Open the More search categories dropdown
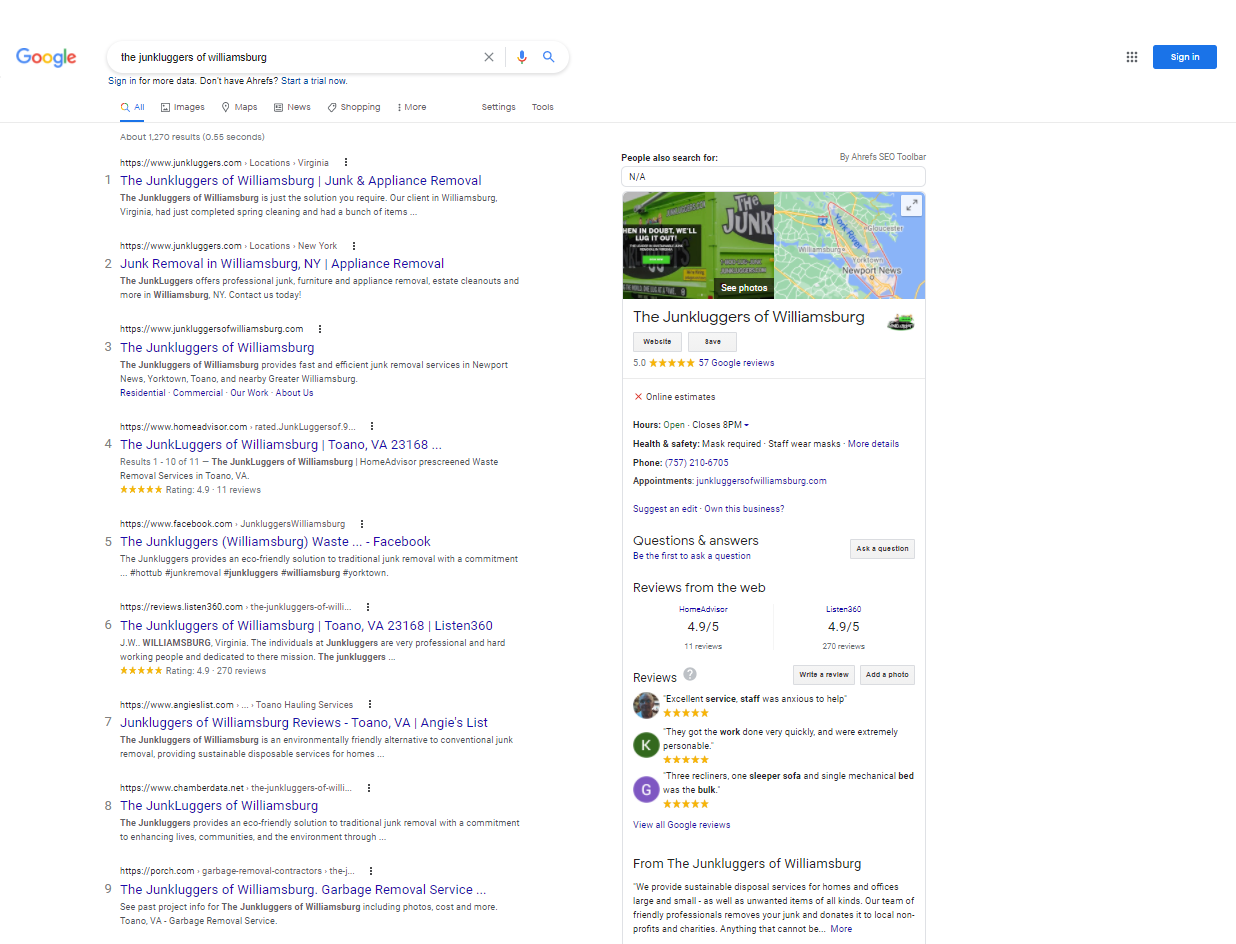1236x944 pixels. tap(411, 107)
